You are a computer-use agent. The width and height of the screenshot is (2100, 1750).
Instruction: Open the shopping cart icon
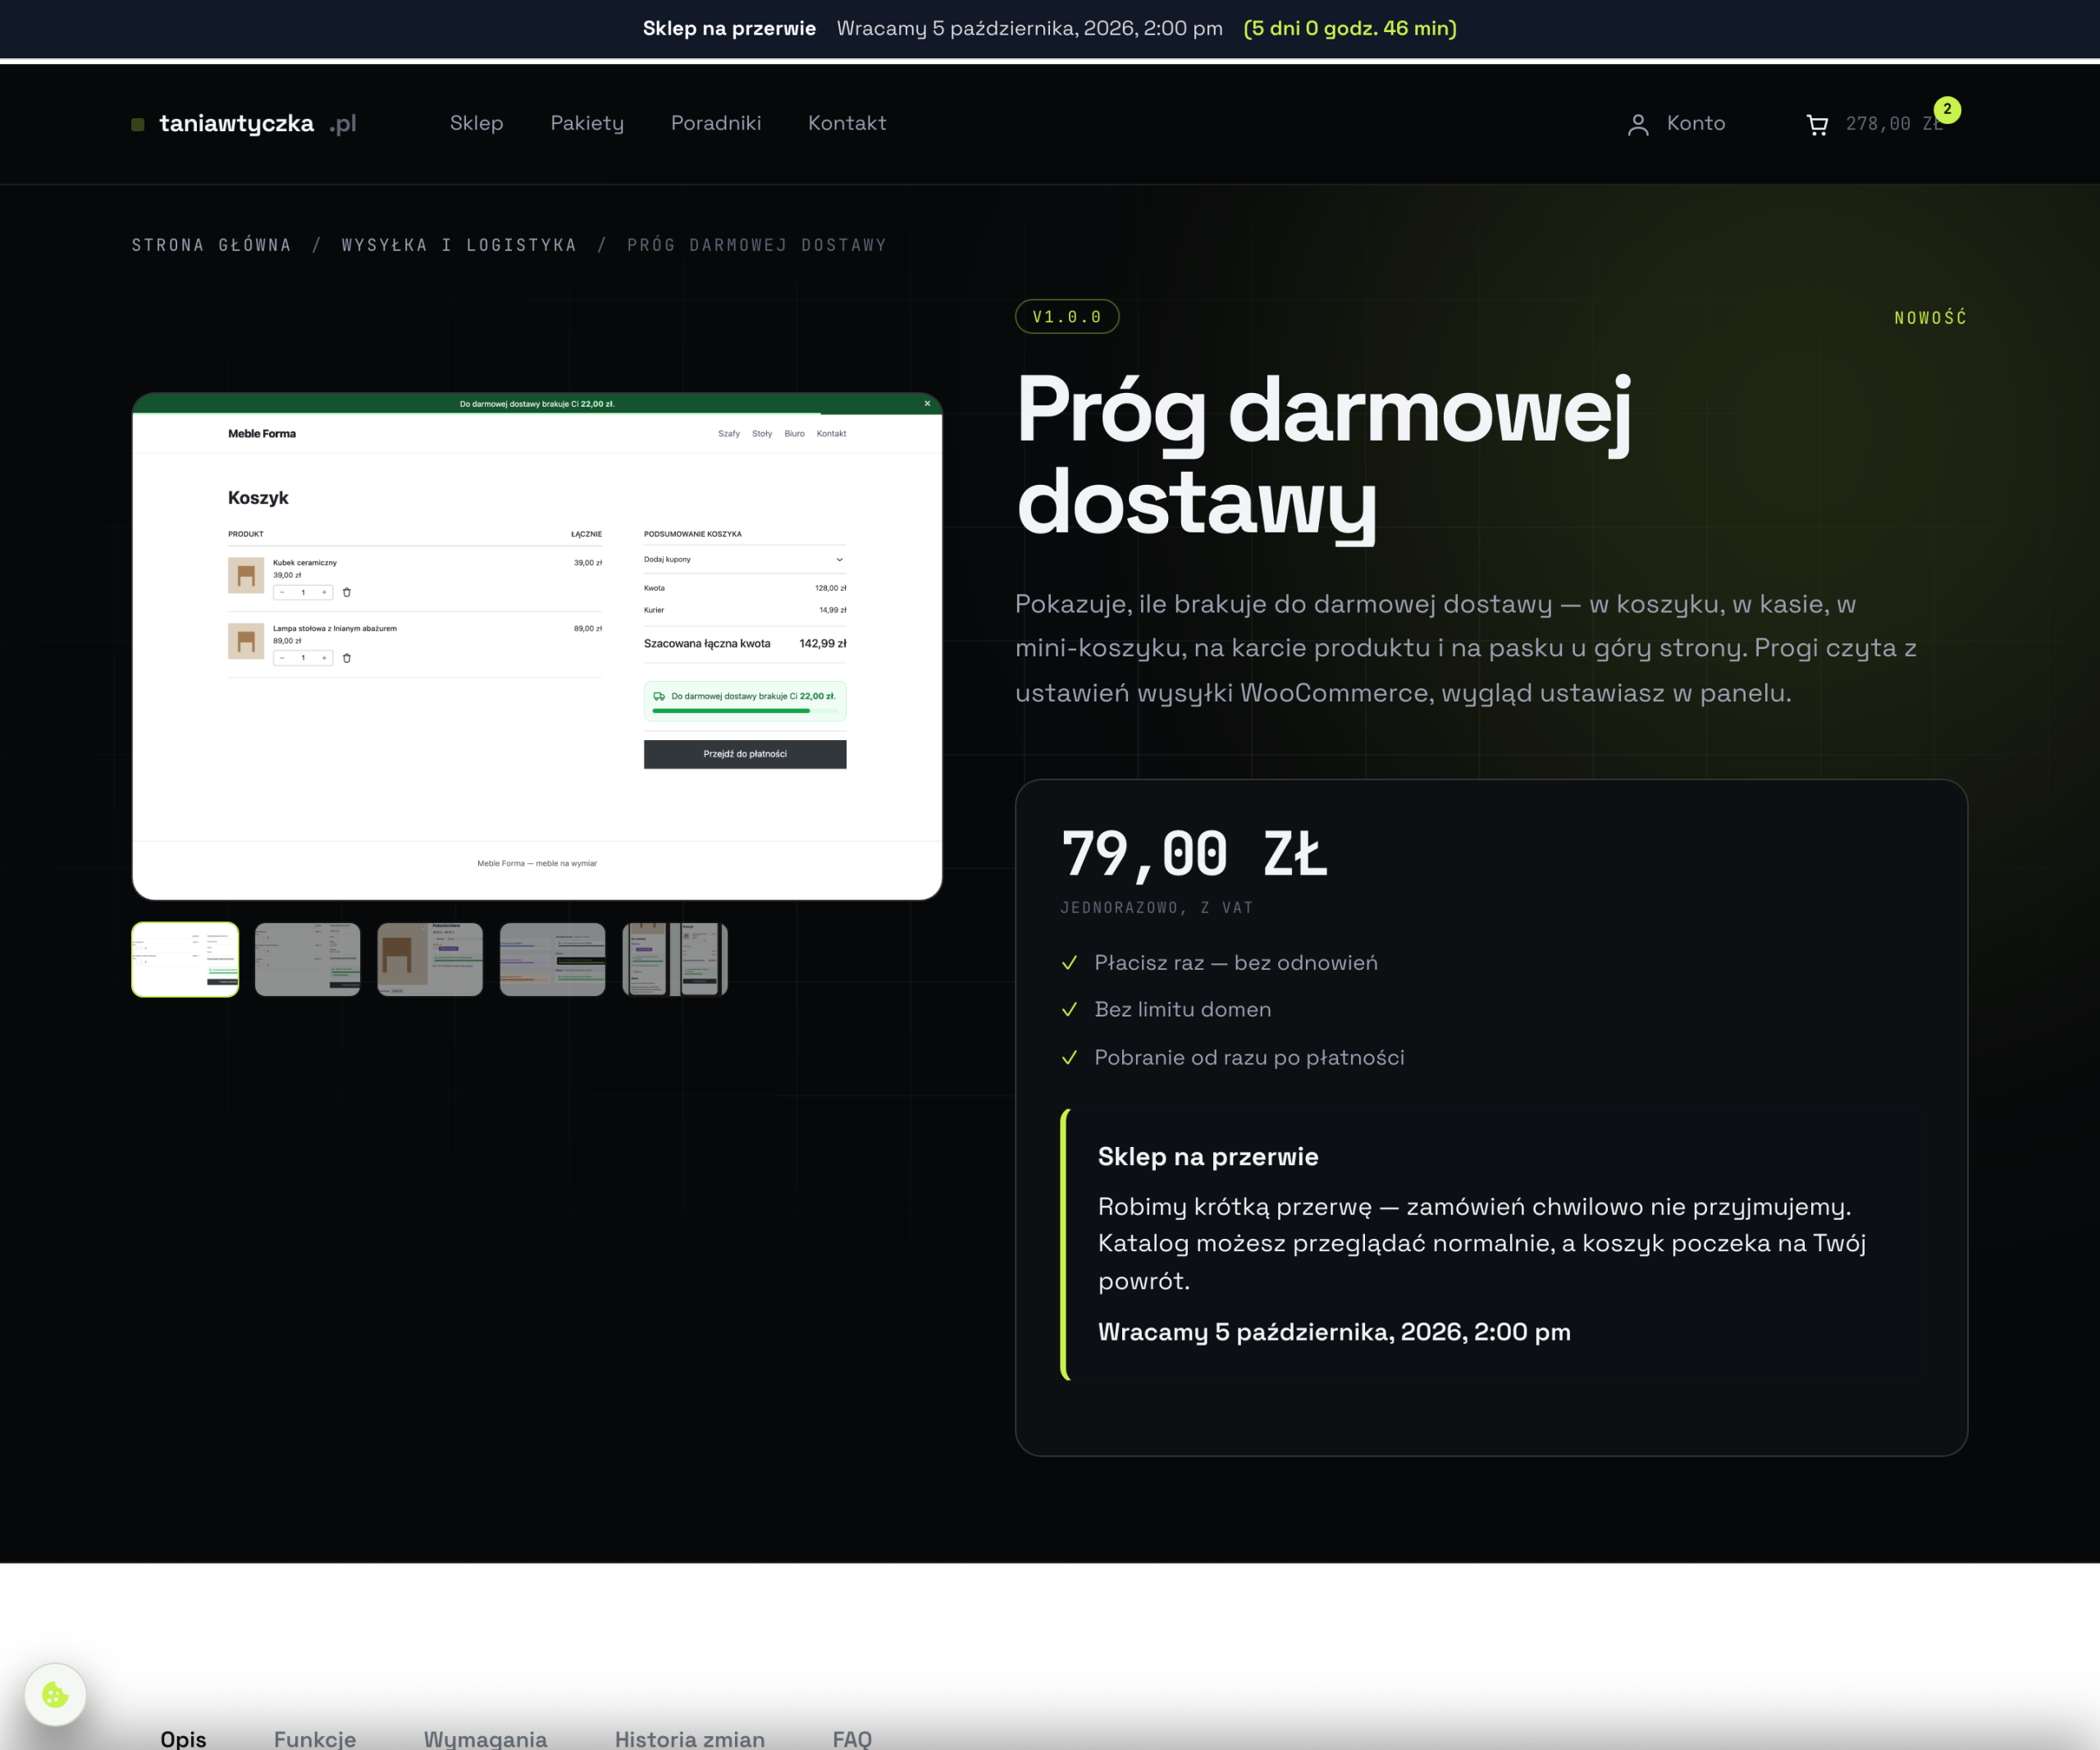tap(1817, 124)
